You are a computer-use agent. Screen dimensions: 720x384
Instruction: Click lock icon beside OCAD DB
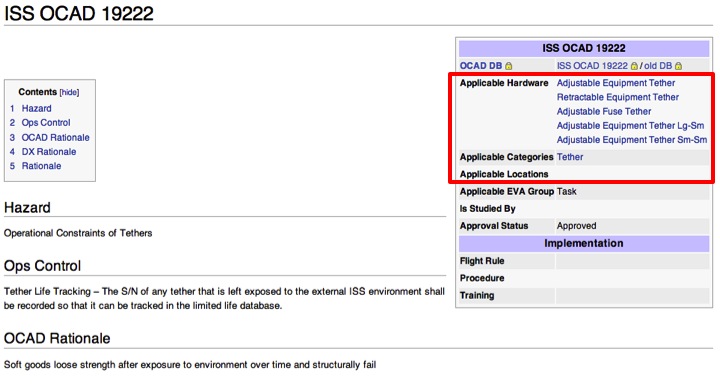(508, 66)
